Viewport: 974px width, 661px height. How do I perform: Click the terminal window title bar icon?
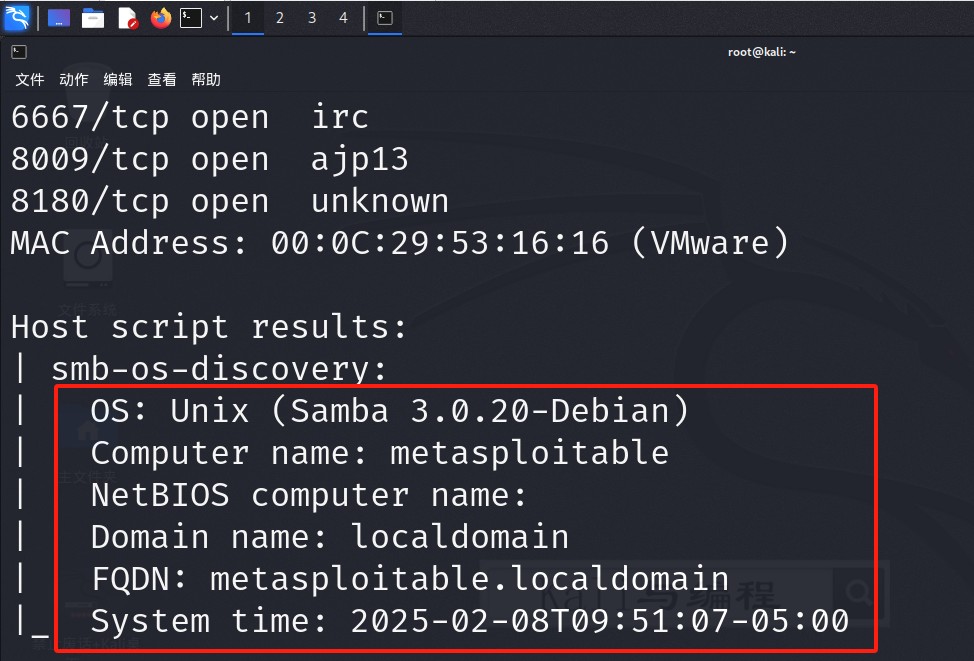pos(19,52)
